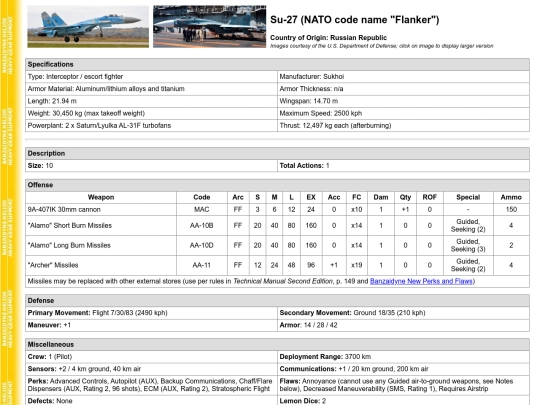
Task: Click the AA-10B code cell
Action: [202, 226]
